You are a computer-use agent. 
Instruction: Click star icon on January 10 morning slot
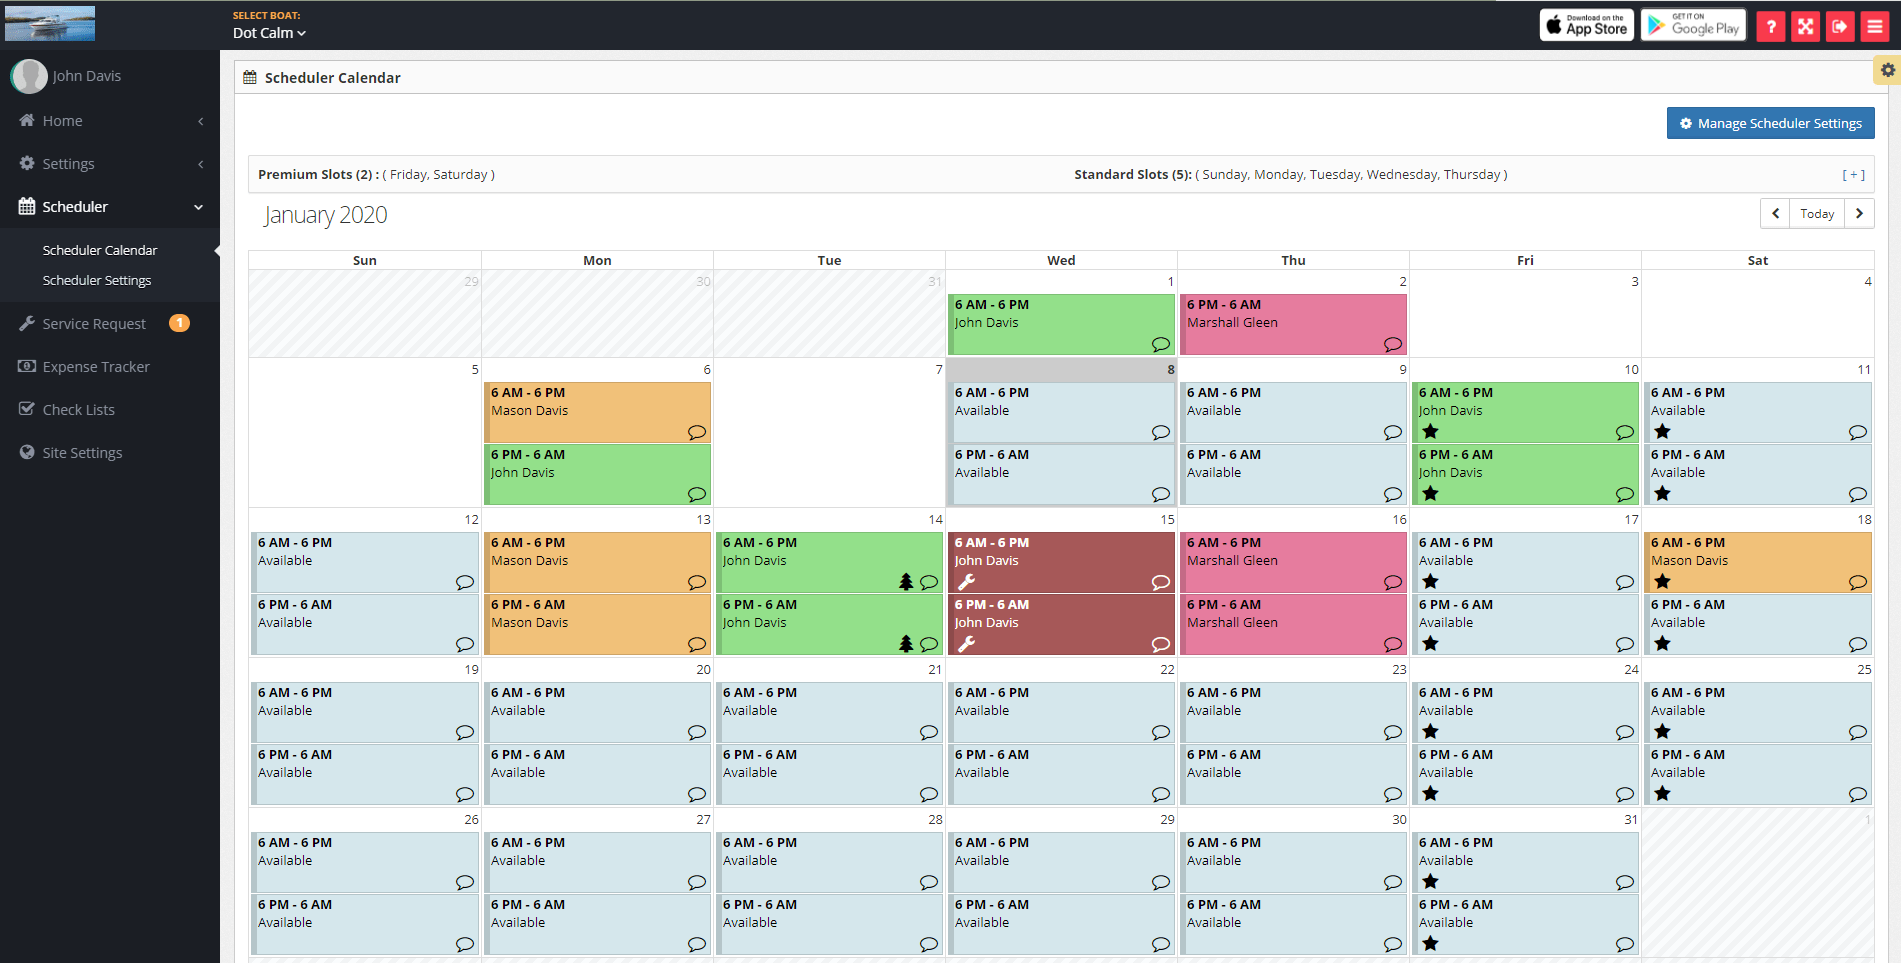coord(1430,432)
